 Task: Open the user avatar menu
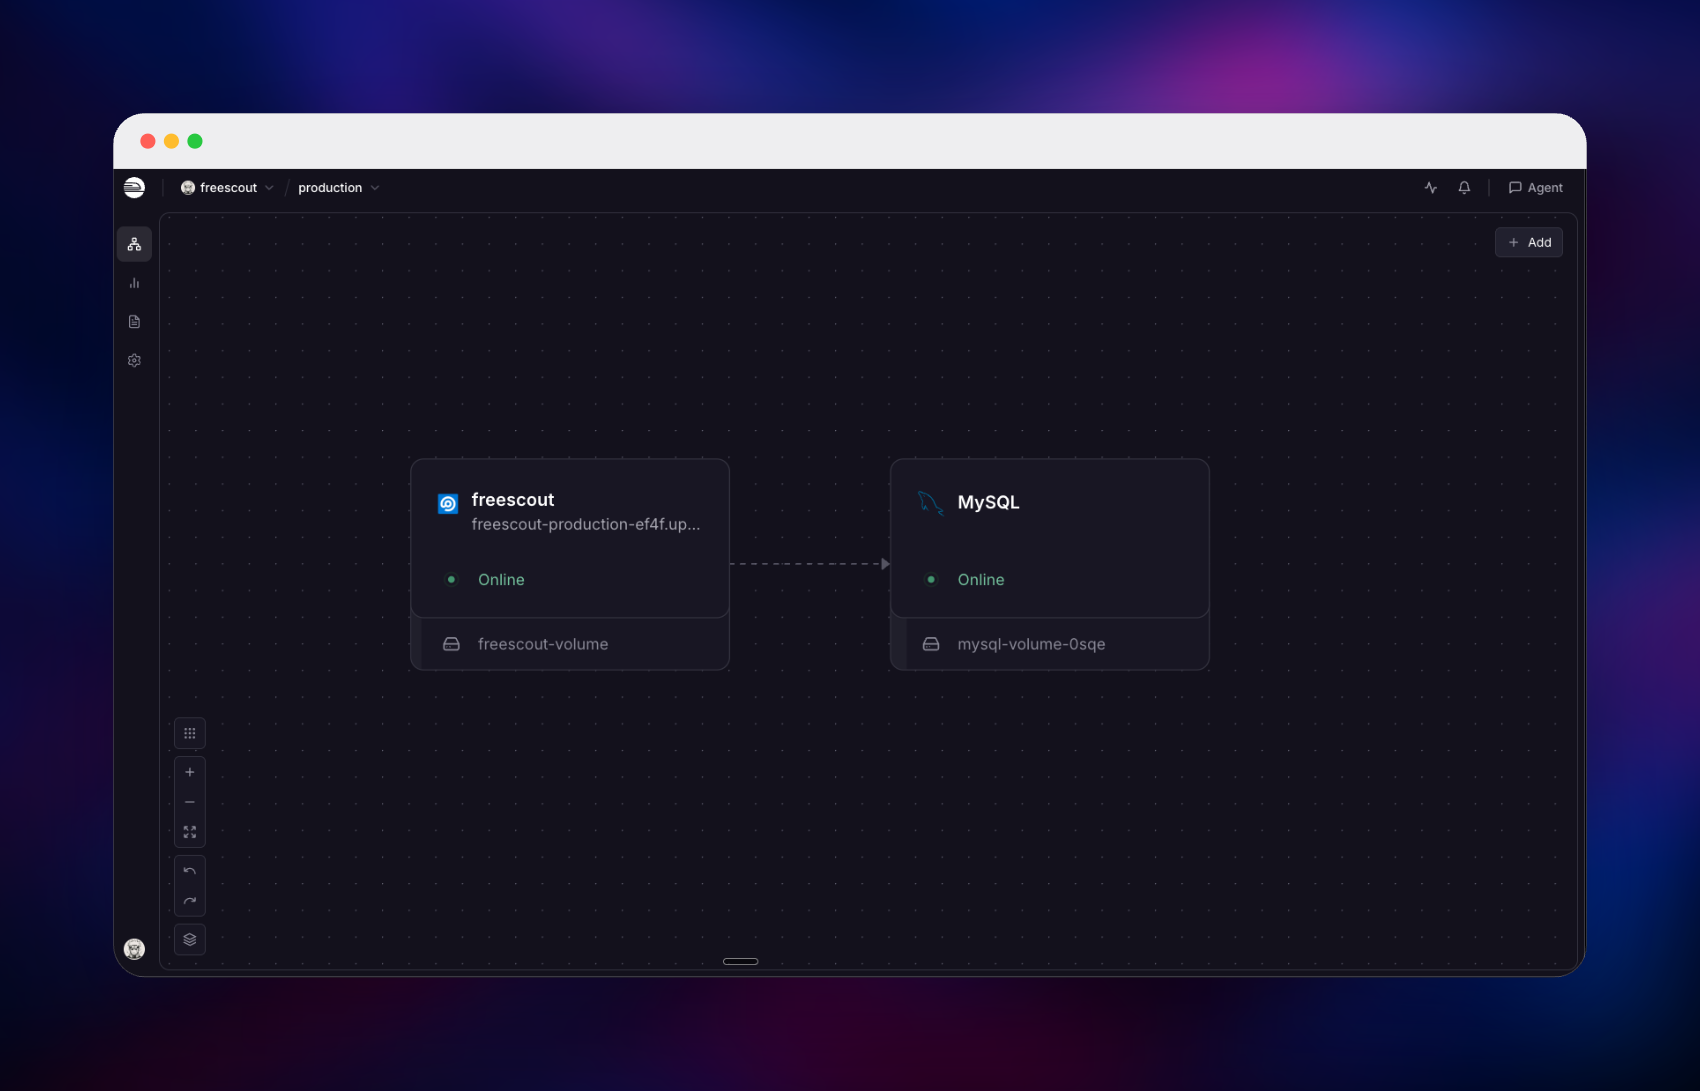pyautogui.click(x=134, y=949)
